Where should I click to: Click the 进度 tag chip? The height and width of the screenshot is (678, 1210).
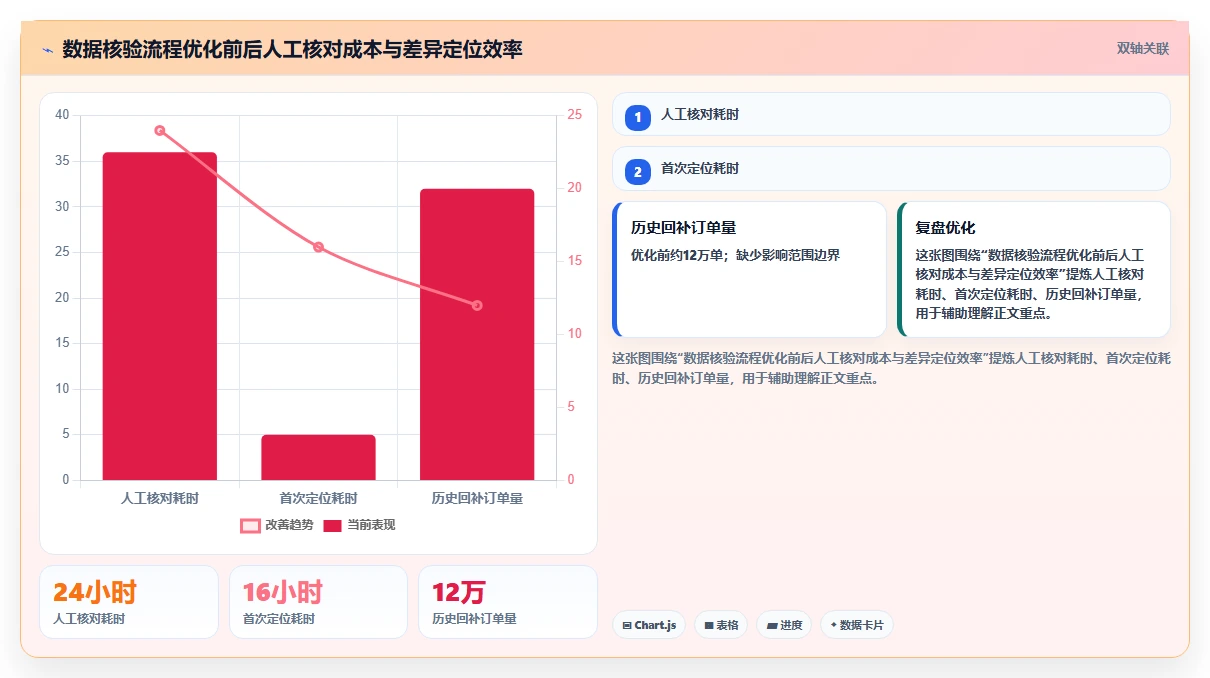[x=785, y=625]
